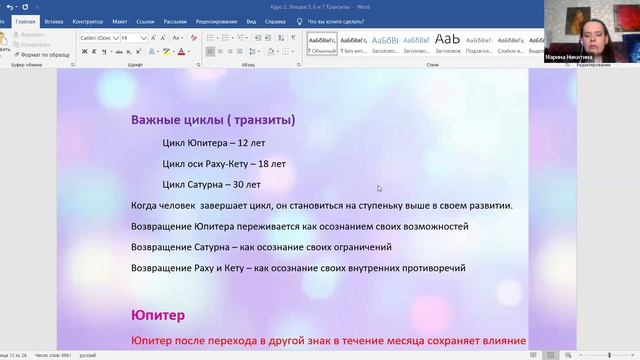Apply a numbered list

click(x=225, y=38)
